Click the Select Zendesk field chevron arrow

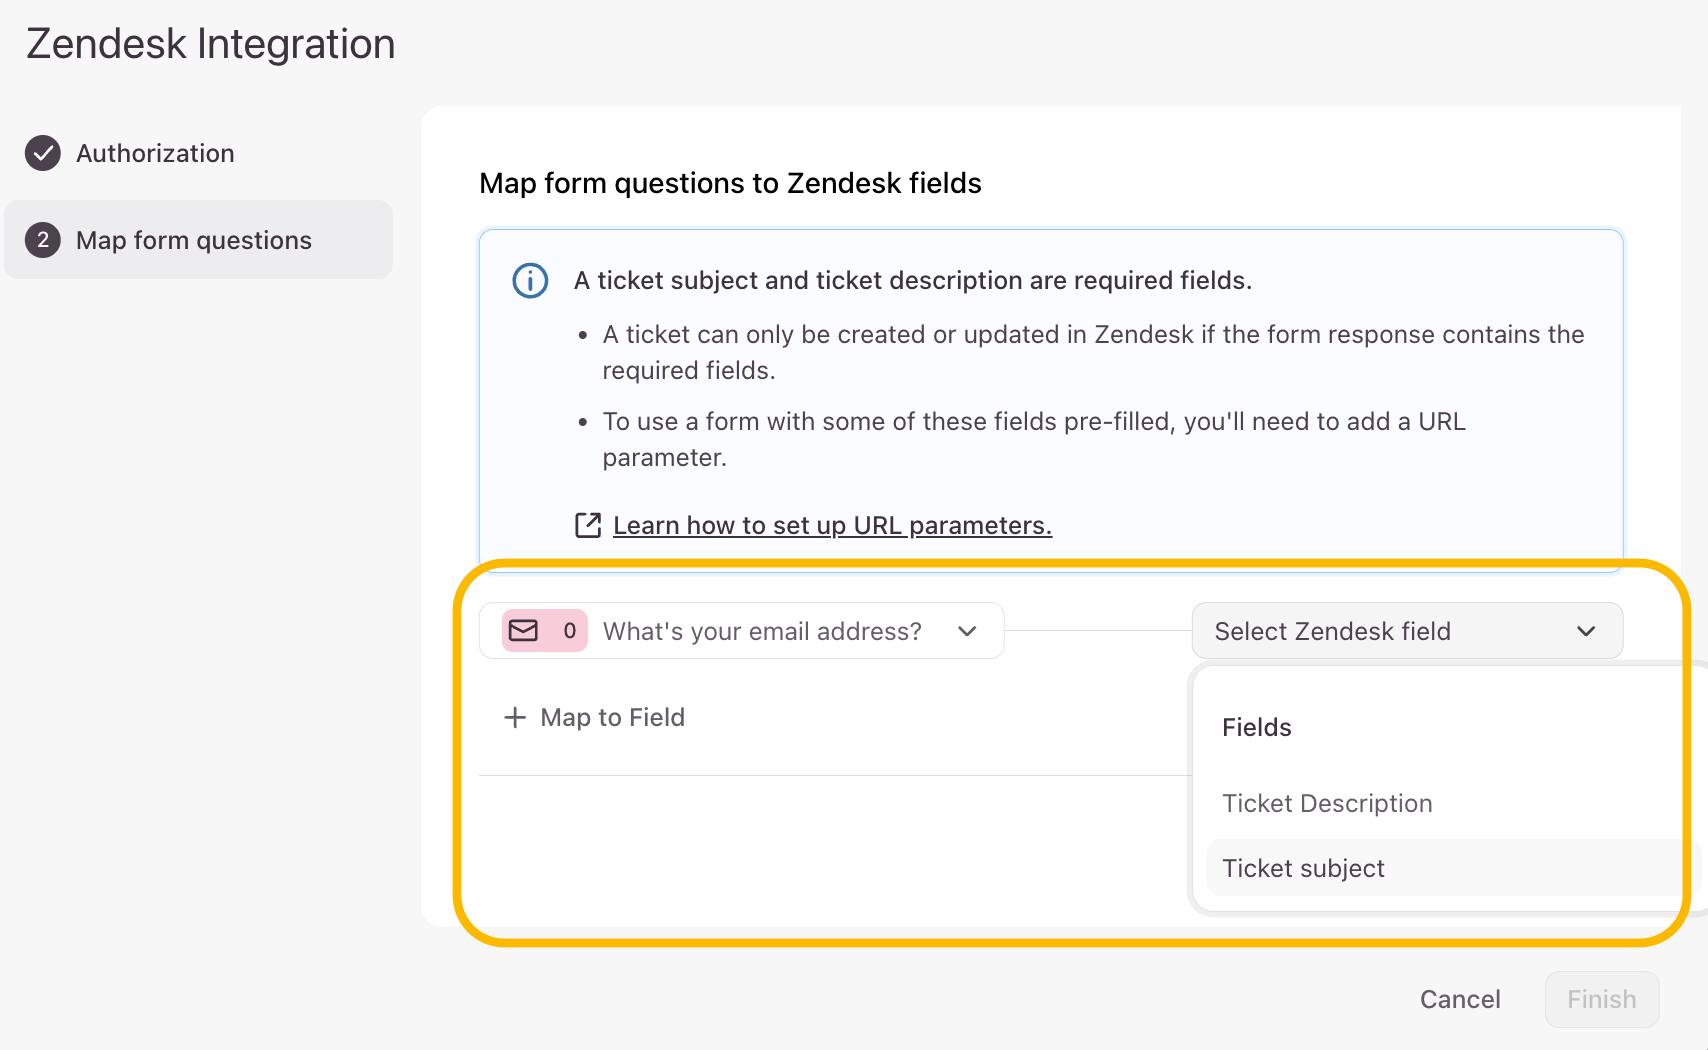[1586, 631]
